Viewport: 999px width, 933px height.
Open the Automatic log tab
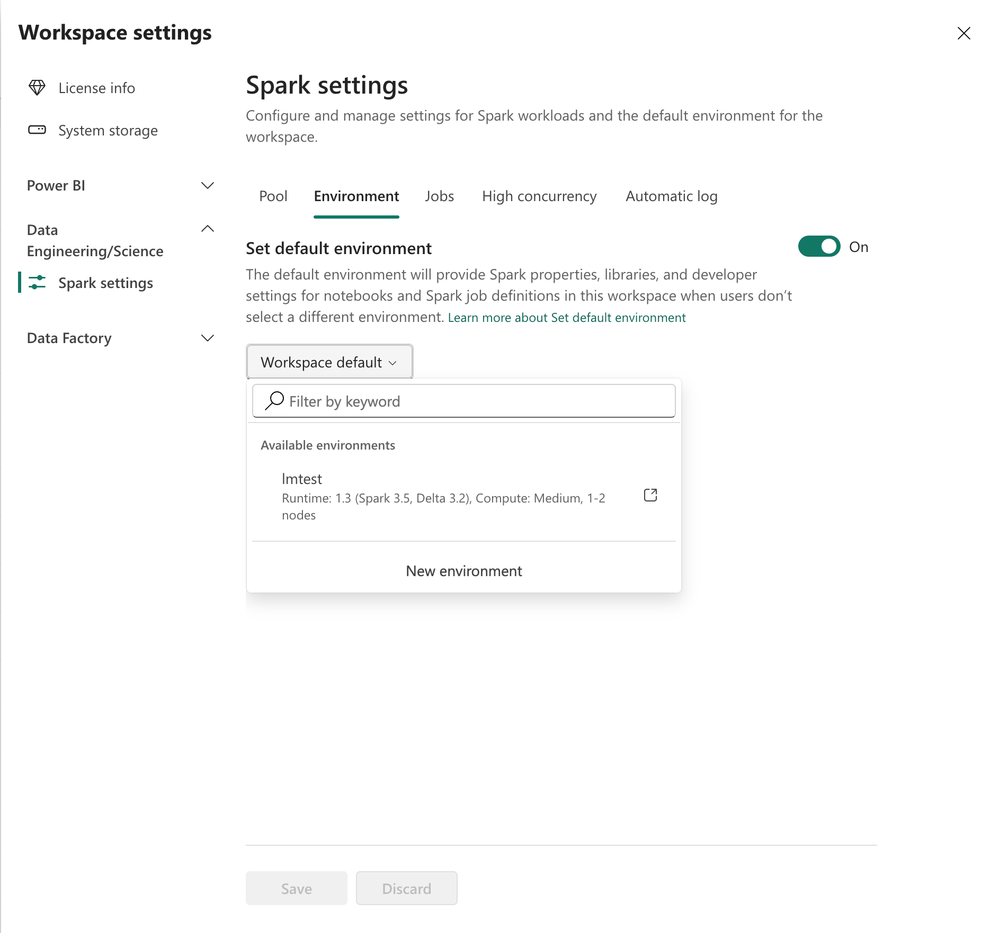[671, 196]
